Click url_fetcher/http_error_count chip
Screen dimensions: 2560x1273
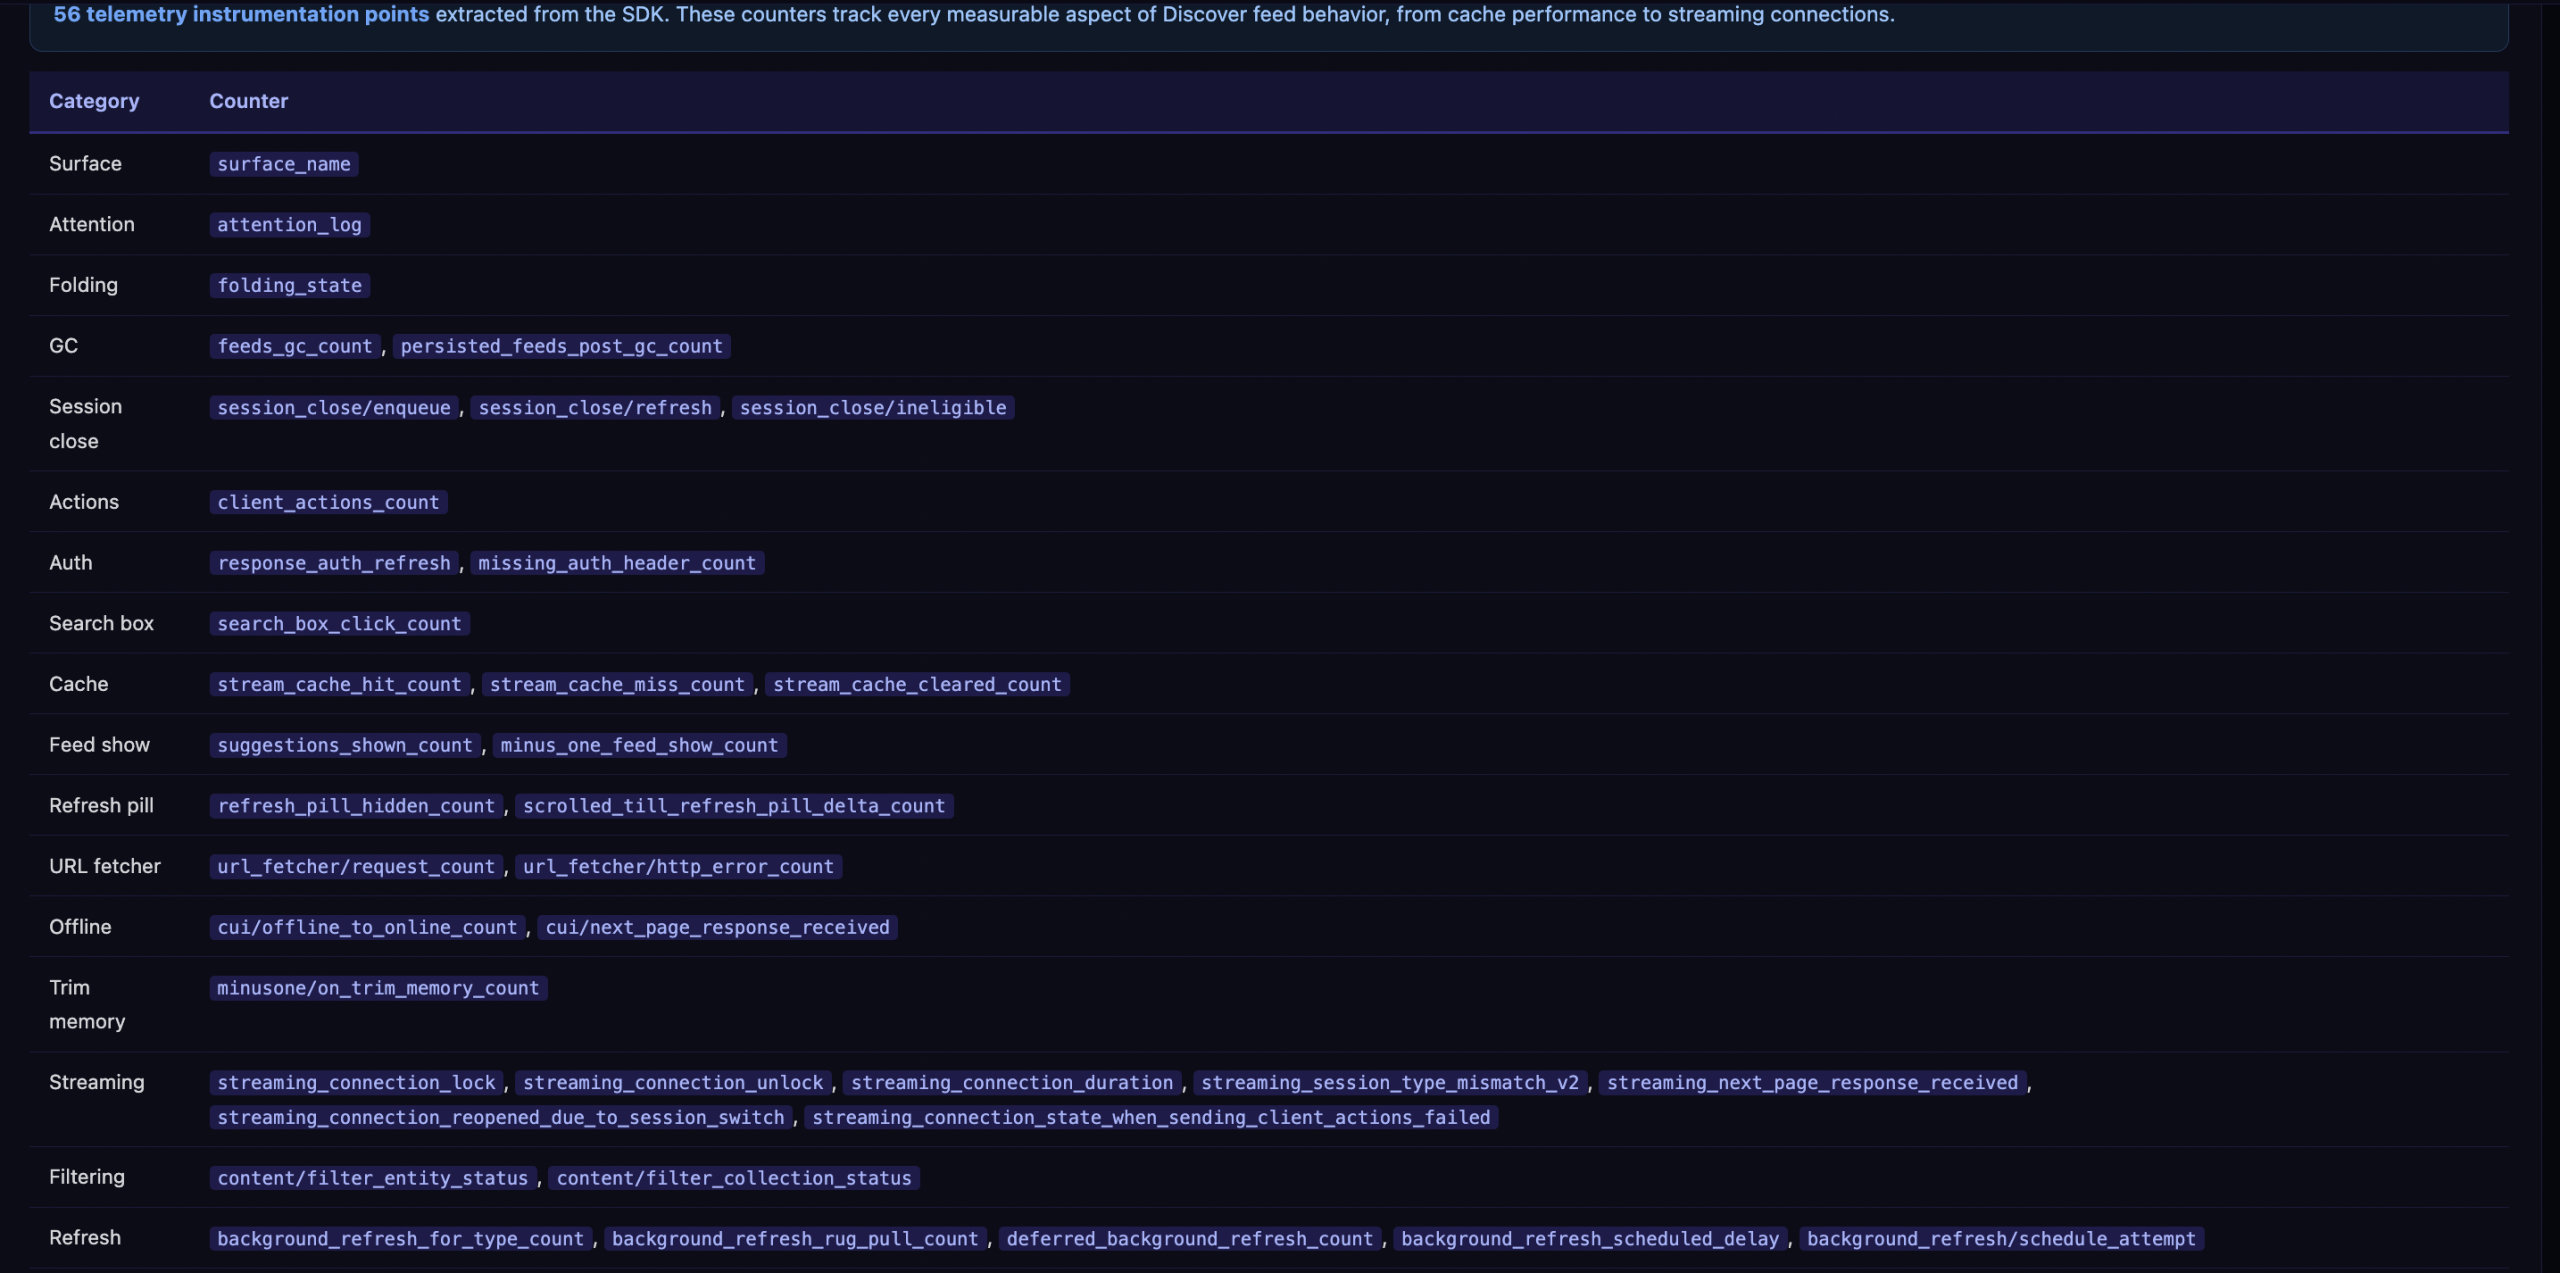[x=678, y=867]
